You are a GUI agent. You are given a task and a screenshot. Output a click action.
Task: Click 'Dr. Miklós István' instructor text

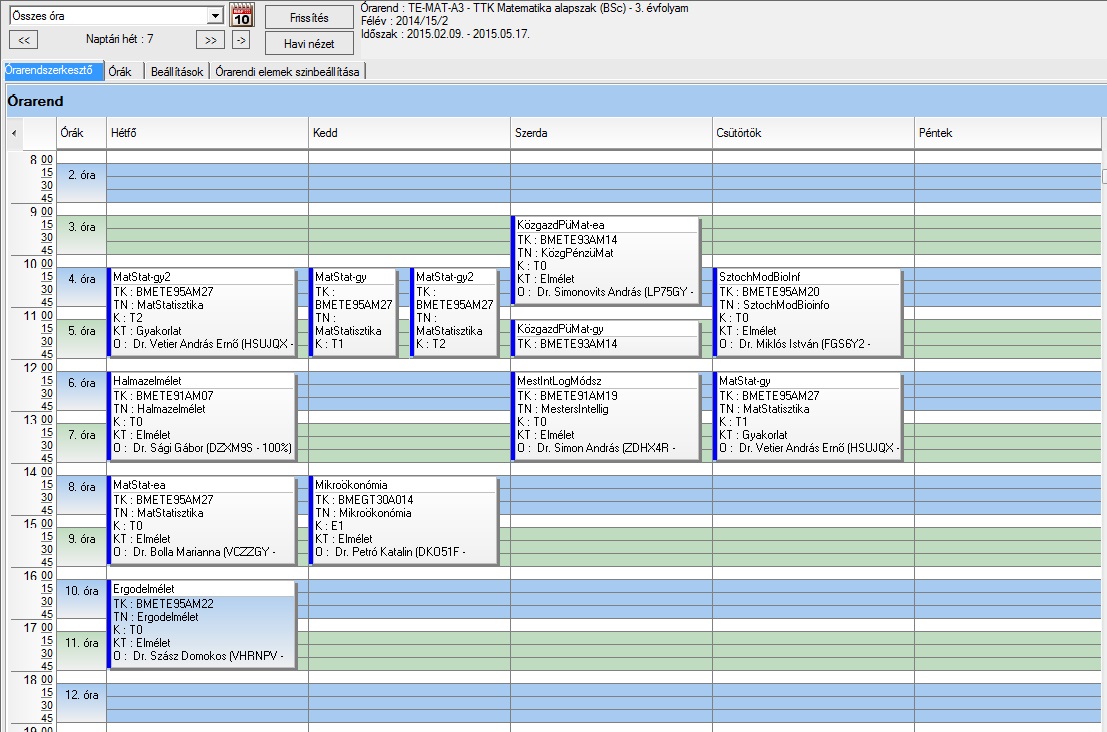779,344
